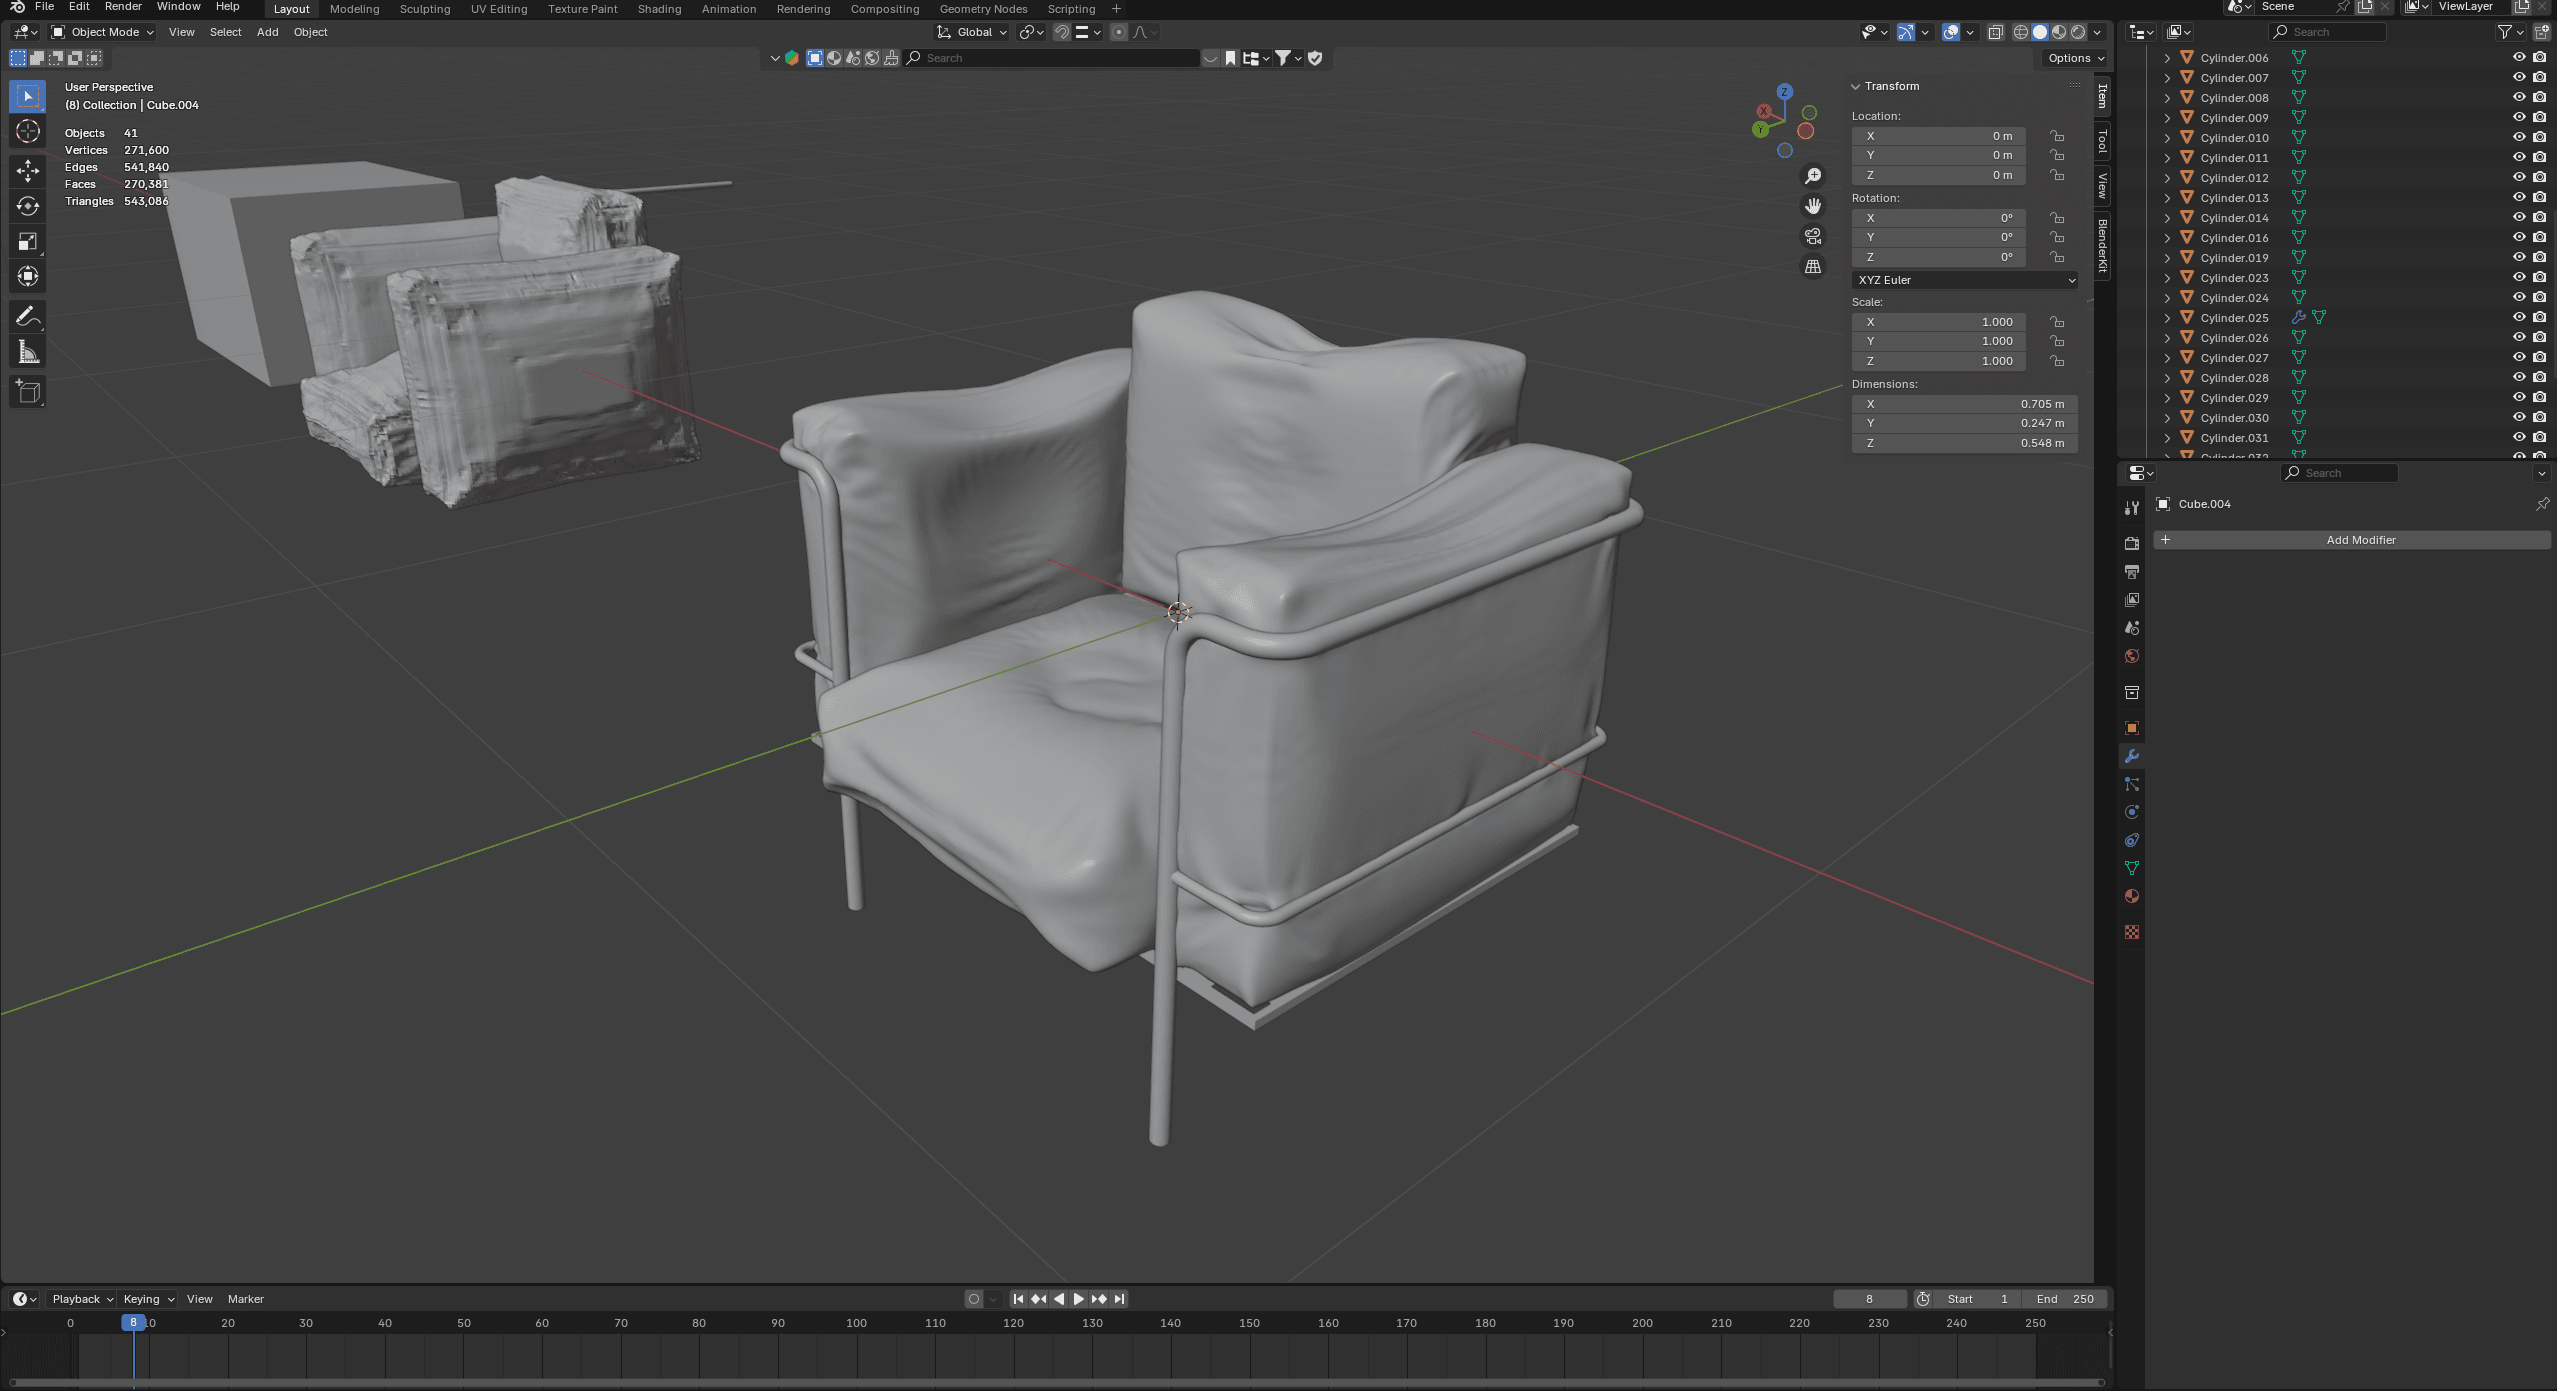Hide Cylinder.010 in viewport
Viewport: 2557px width, 1391px height.
tap(2519, 137)
